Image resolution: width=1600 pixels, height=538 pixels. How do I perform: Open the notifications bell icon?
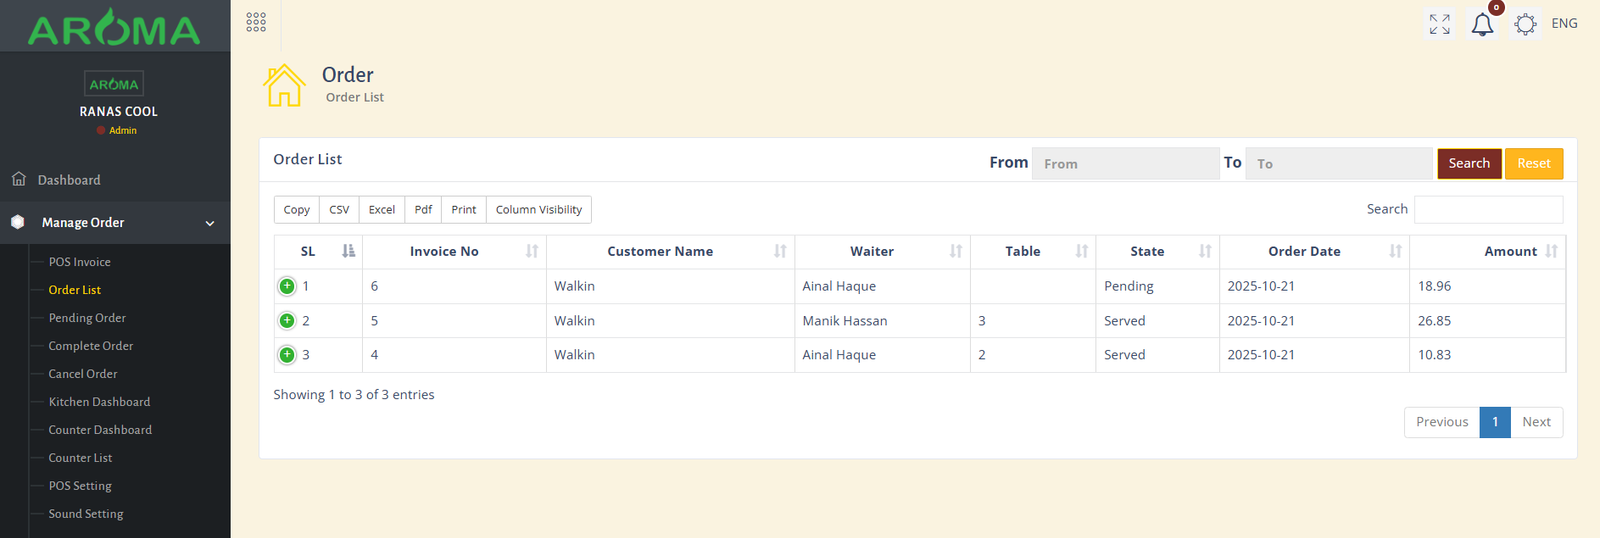click(x=1482, y=25)
